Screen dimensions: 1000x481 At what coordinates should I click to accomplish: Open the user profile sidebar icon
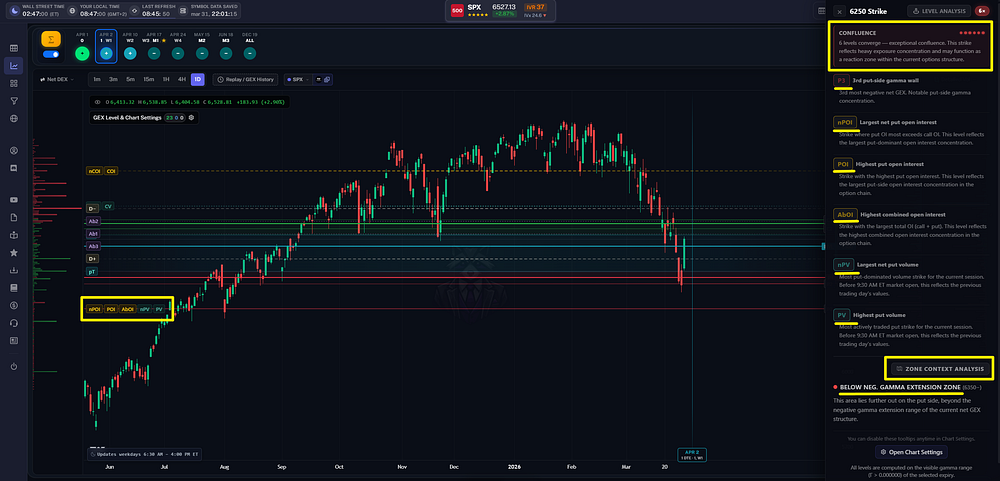[x=13, y=151]
